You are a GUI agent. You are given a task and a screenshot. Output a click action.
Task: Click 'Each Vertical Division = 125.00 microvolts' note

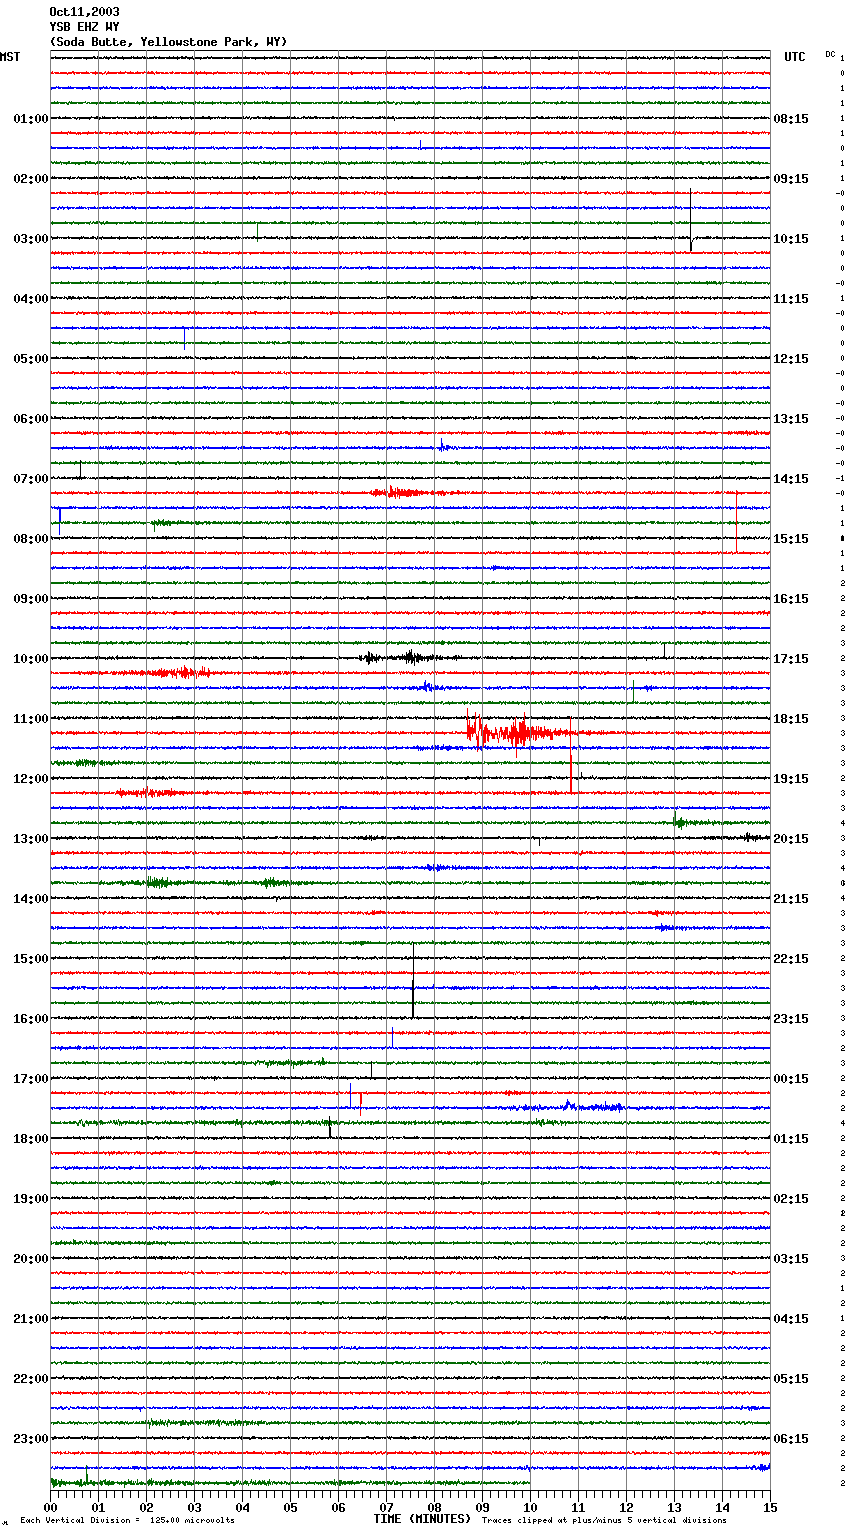click(127, 1521)
